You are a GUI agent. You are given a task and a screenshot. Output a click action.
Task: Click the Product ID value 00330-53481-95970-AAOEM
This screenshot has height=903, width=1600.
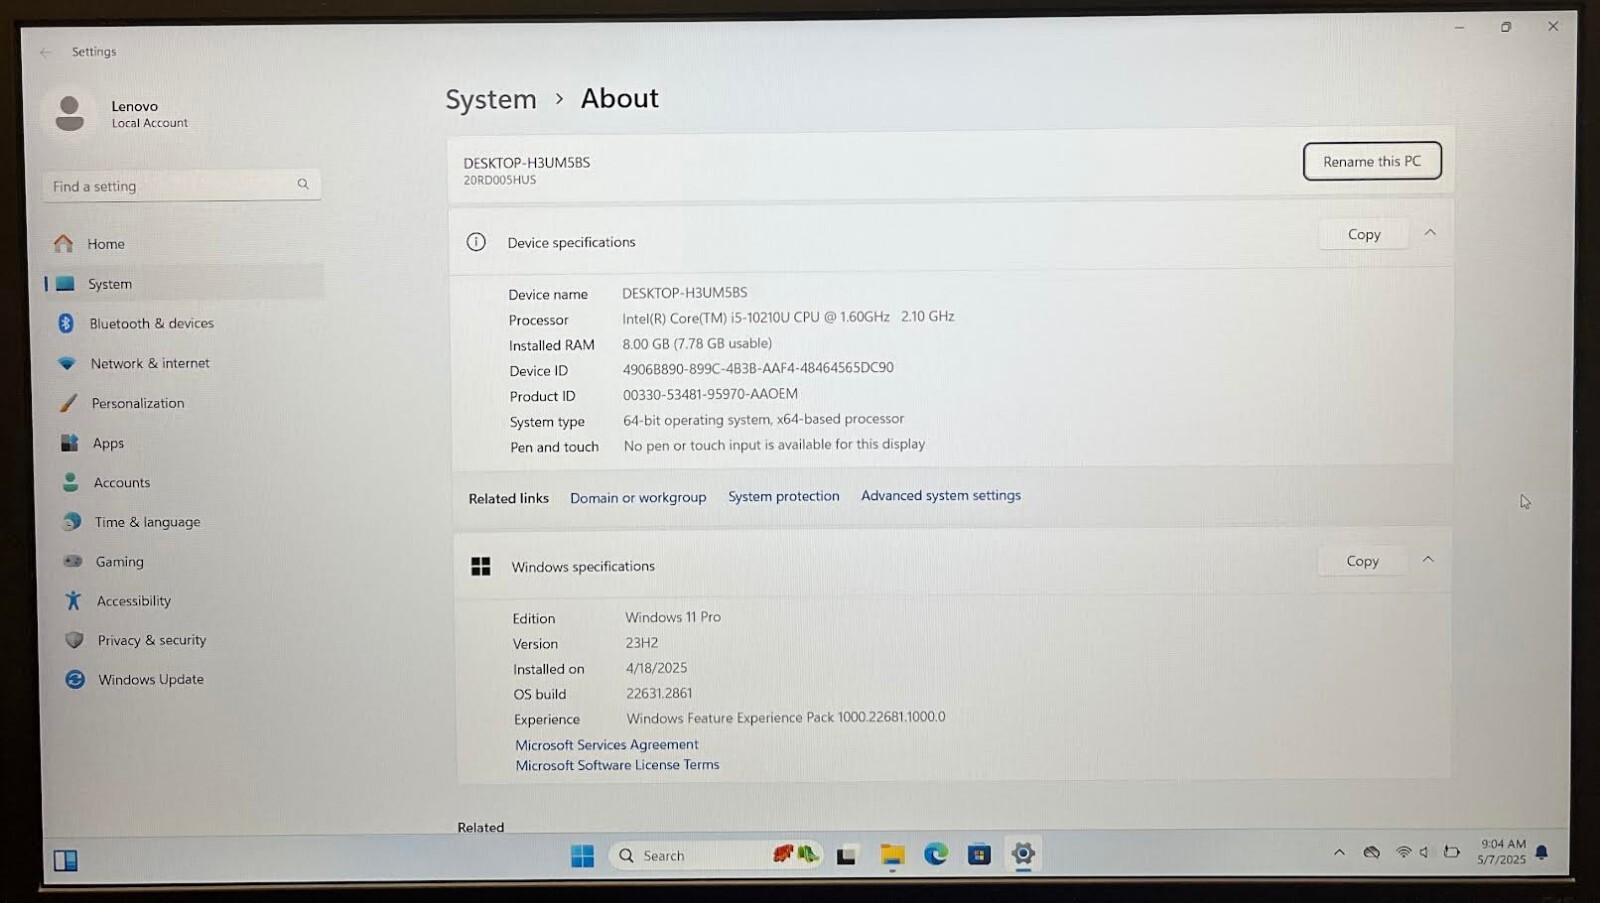click(x=710, y=394)
